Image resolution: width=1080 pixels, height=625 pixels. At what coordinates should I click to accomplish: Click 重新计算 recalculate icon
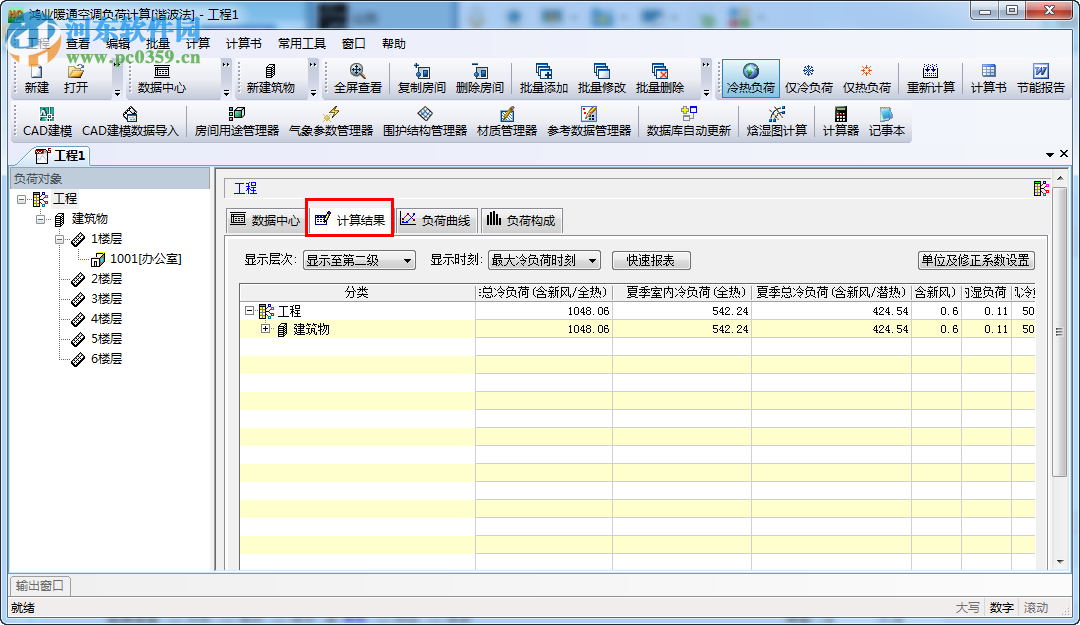tap(931, 79)
